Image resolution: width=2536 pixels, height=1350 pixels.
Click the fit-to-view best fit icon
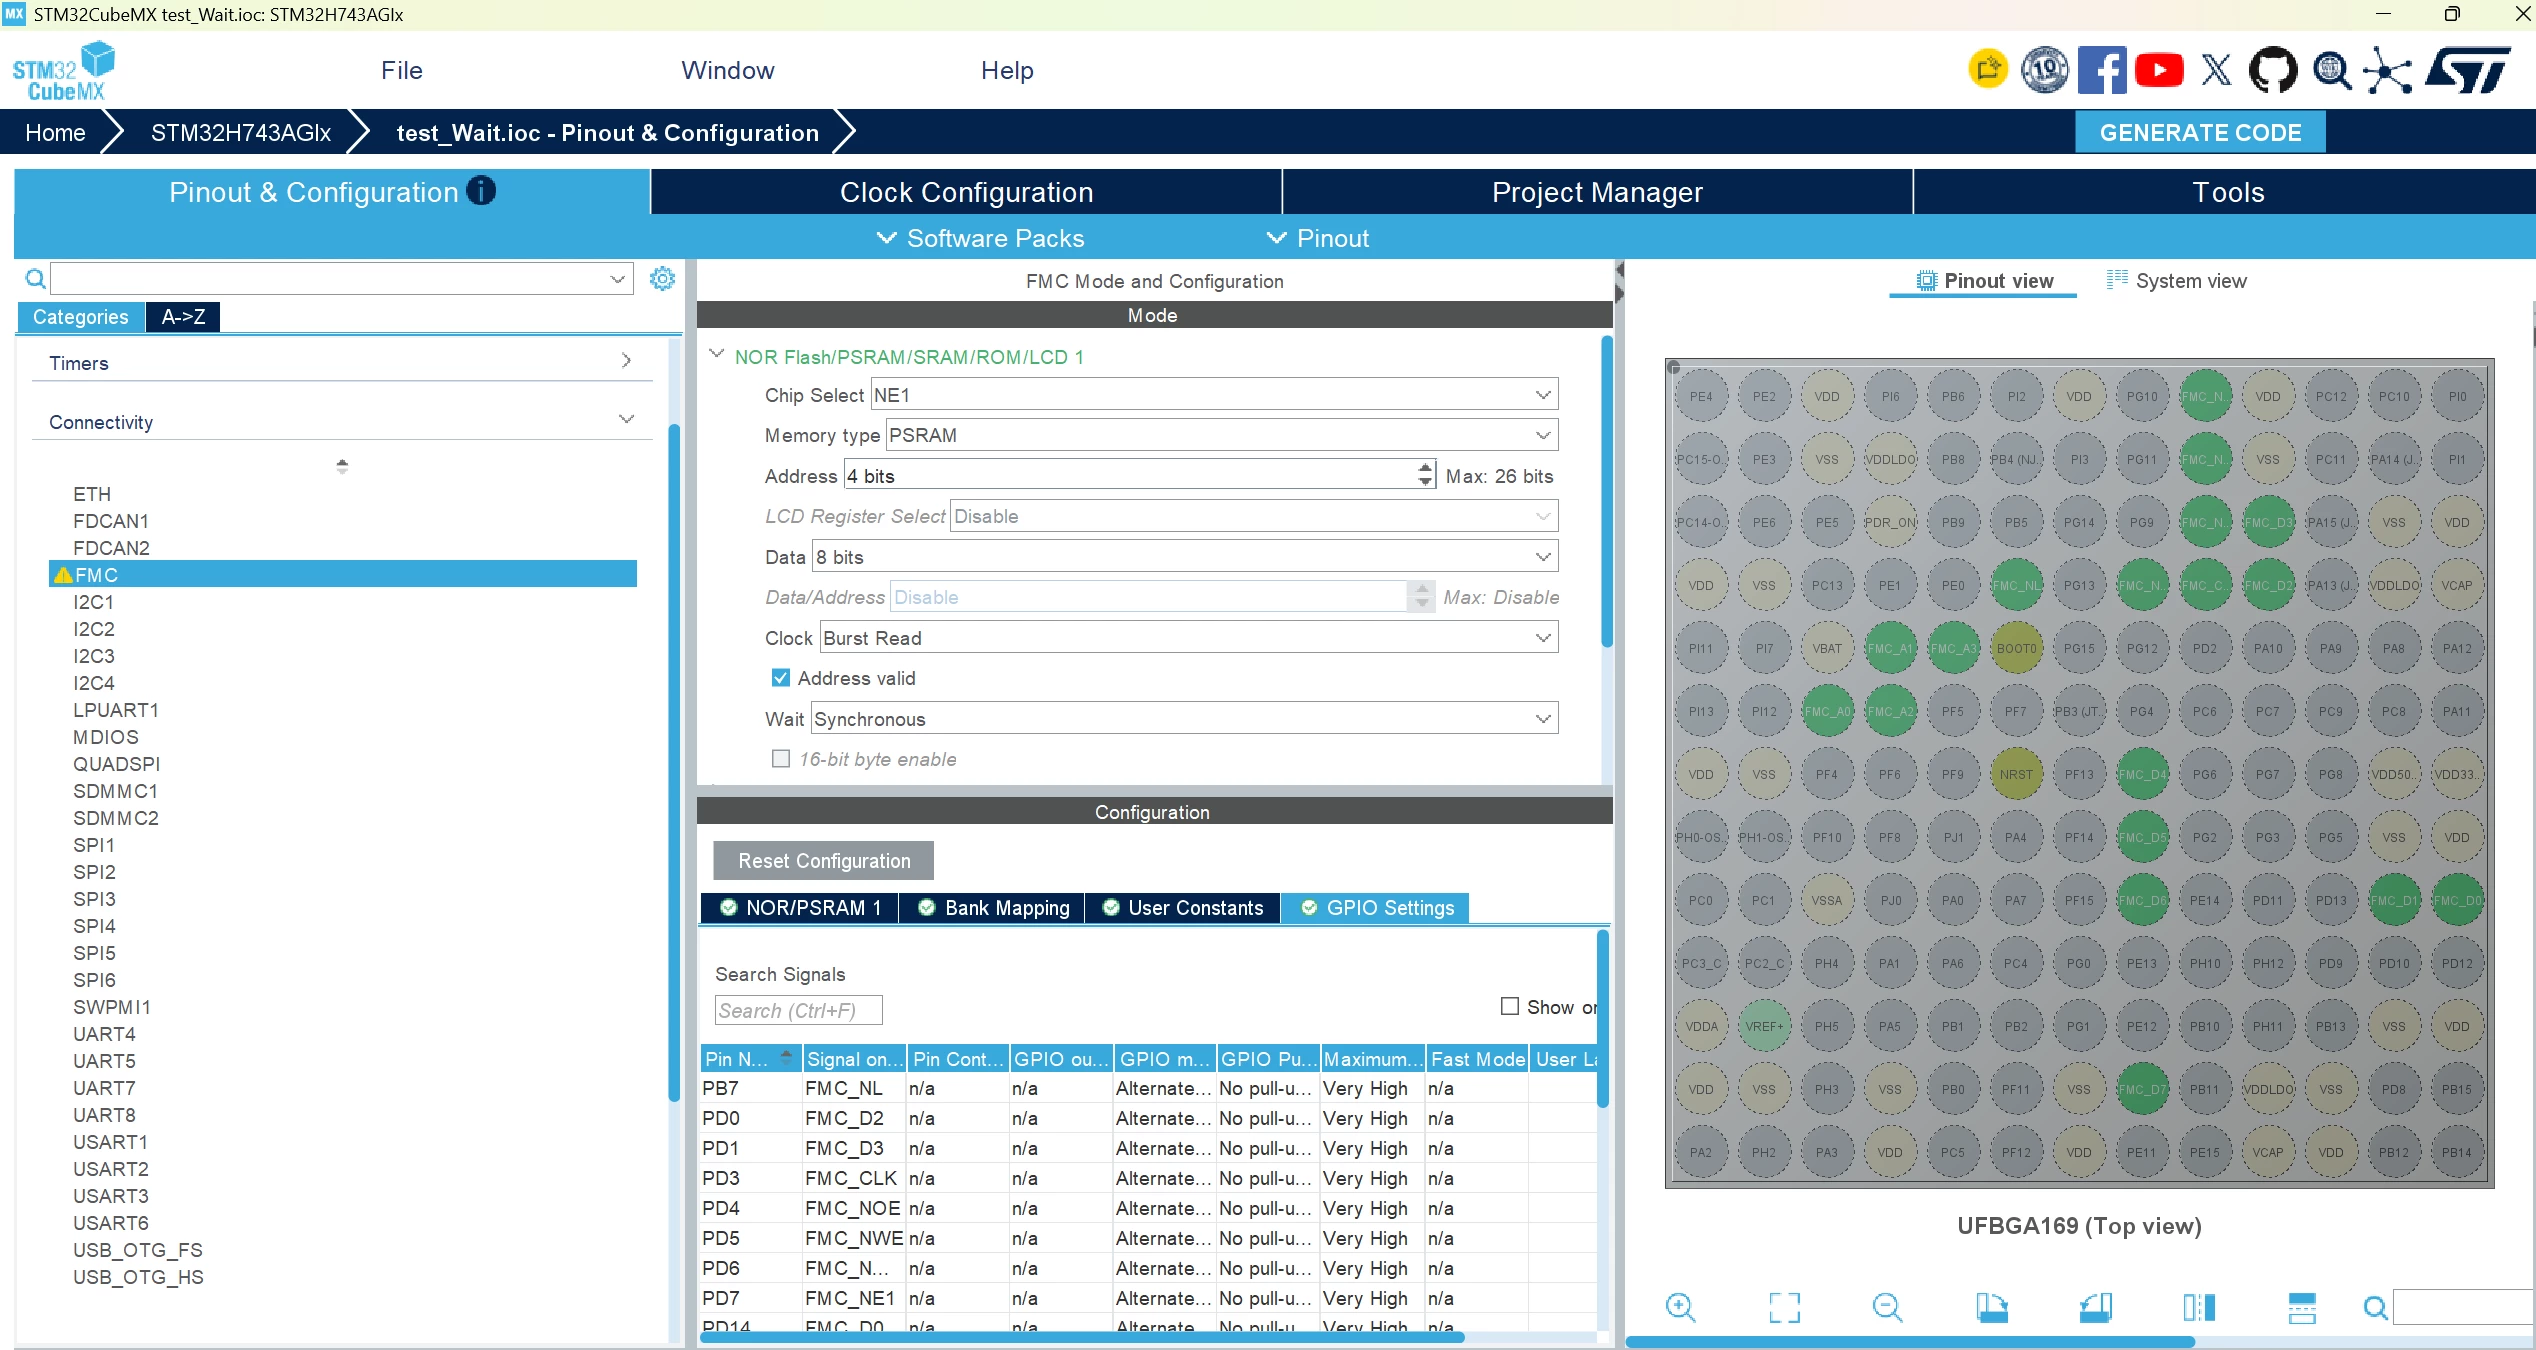(x=1784, y=1307)
